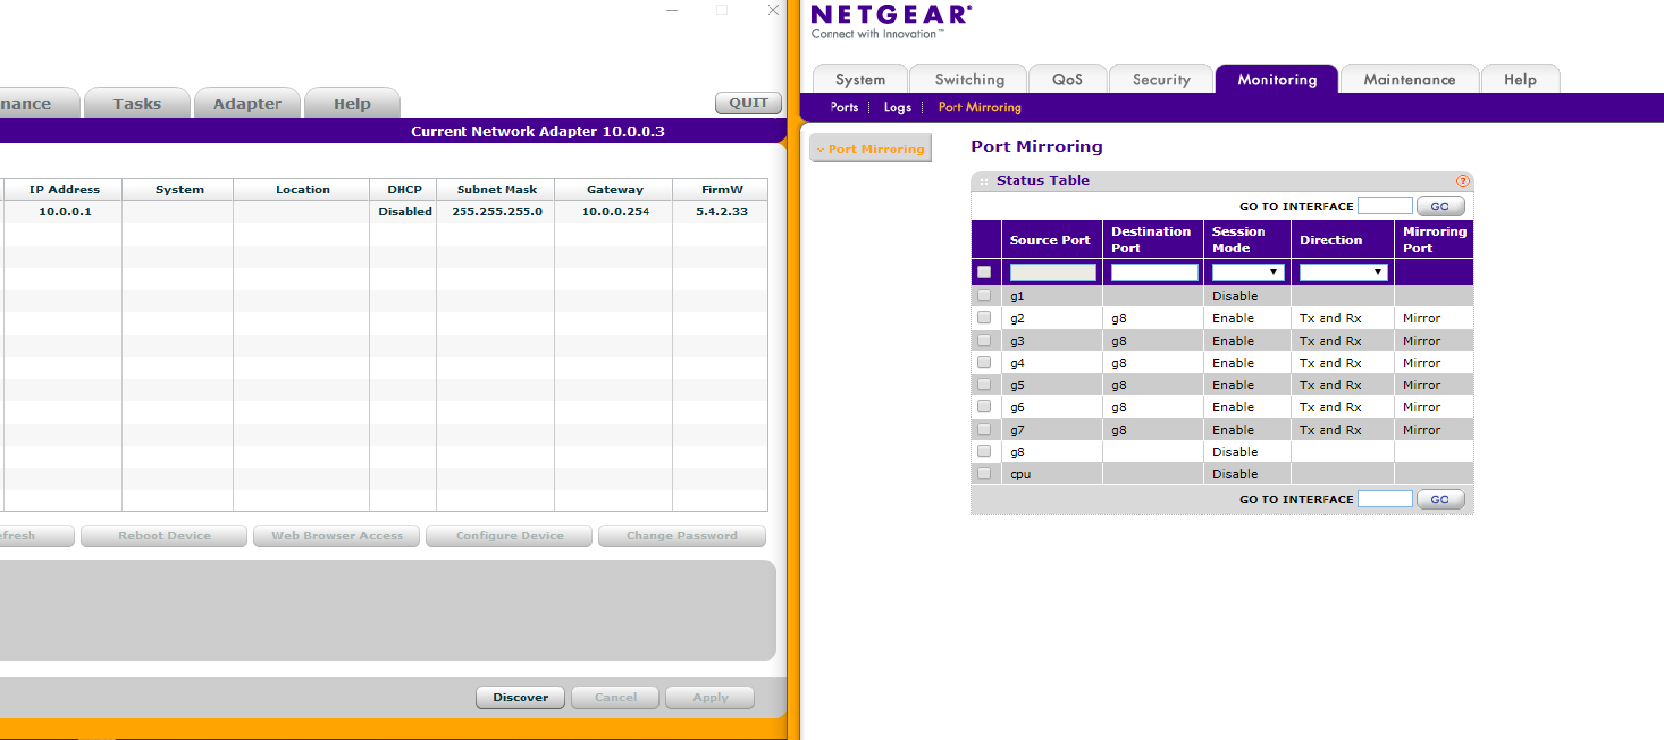
Task: Open the Security tab
Action: pyautogui.click(x=1161, y=79)
